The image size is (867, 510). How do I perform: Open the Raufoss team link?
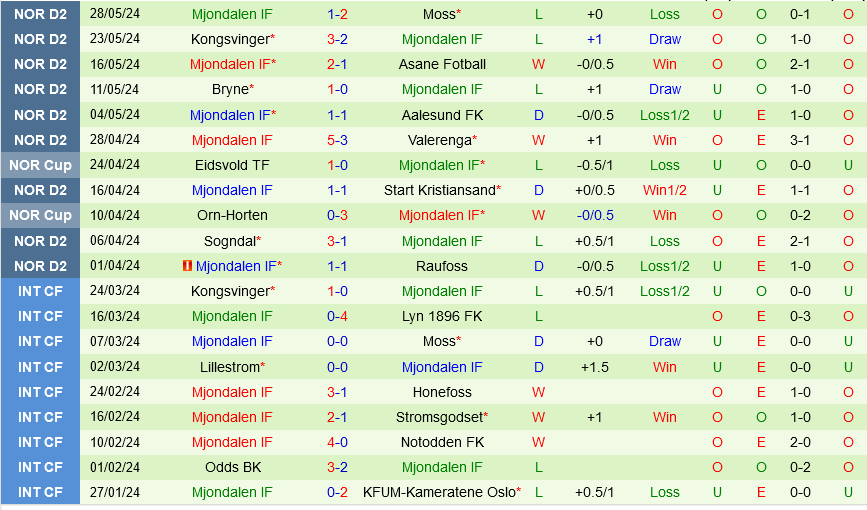tap(441, 266)
